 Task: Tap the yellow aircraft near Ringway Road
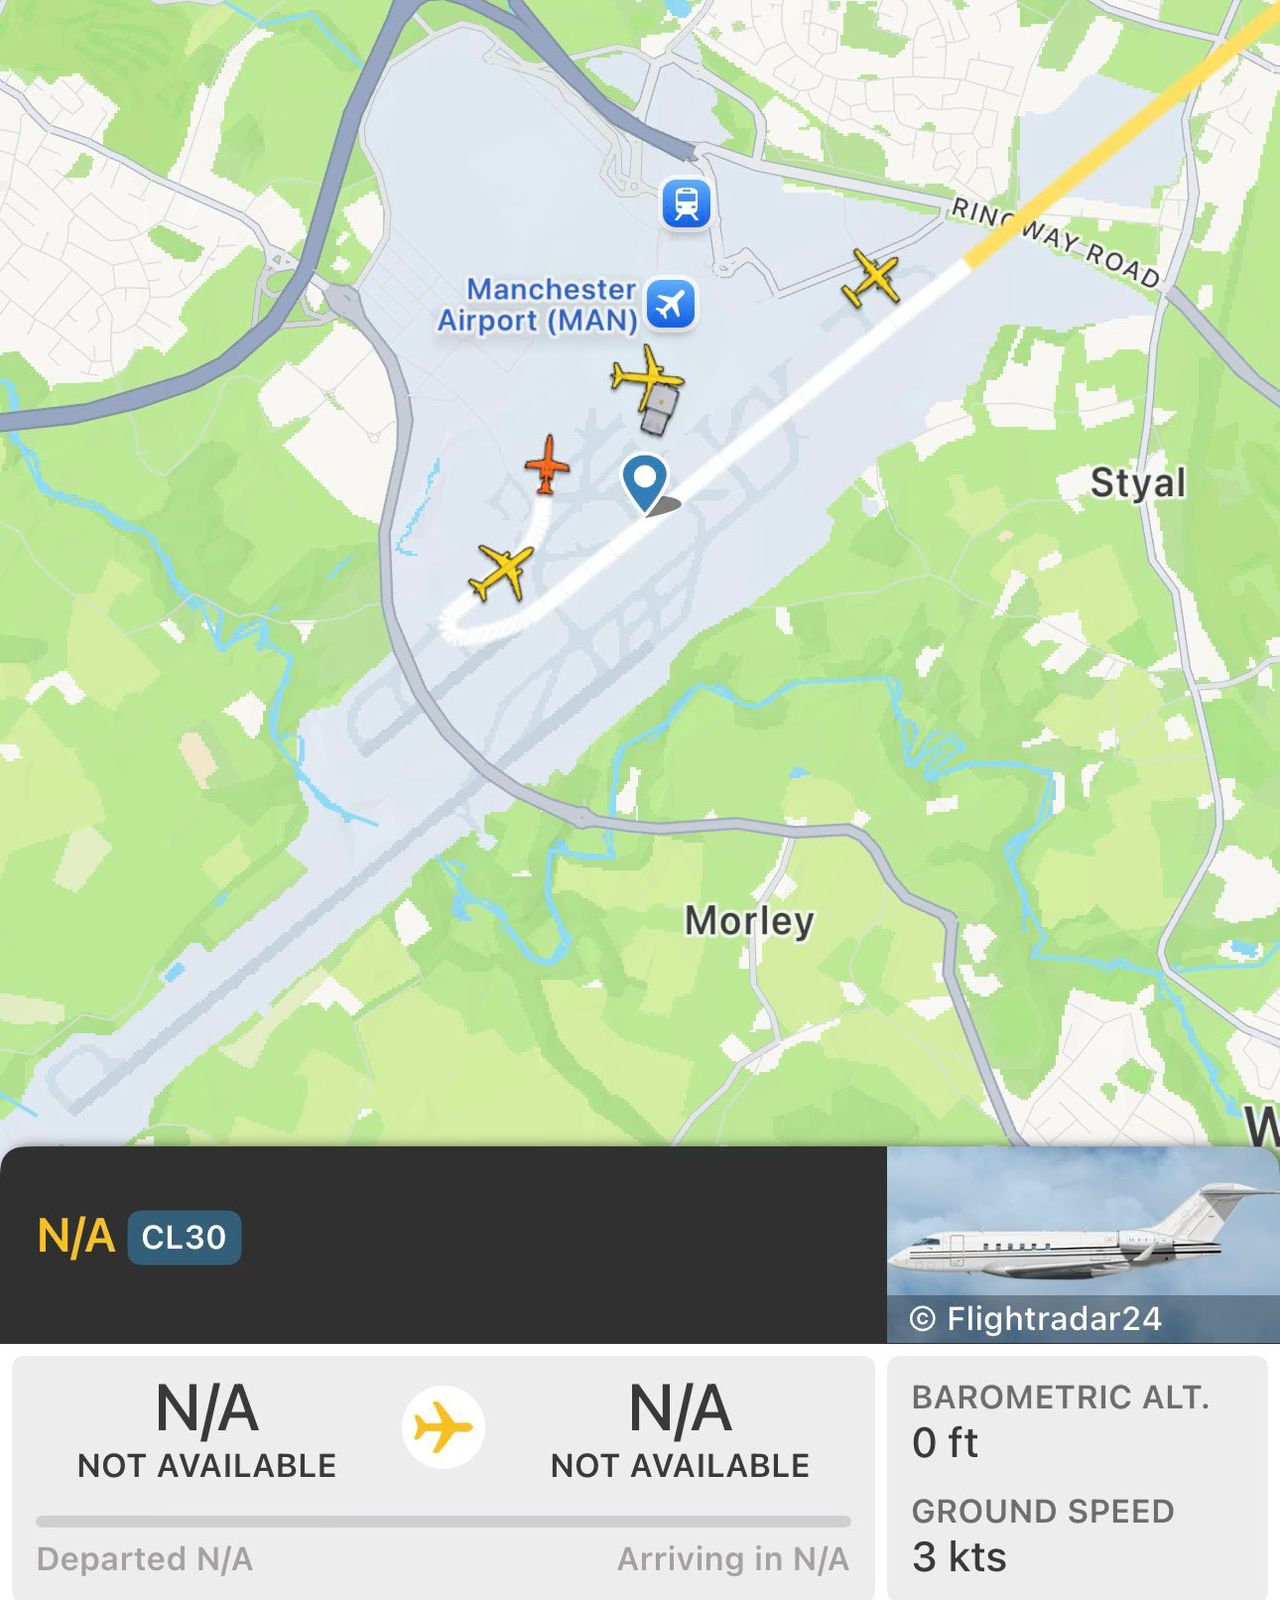(x=871, y=278)
